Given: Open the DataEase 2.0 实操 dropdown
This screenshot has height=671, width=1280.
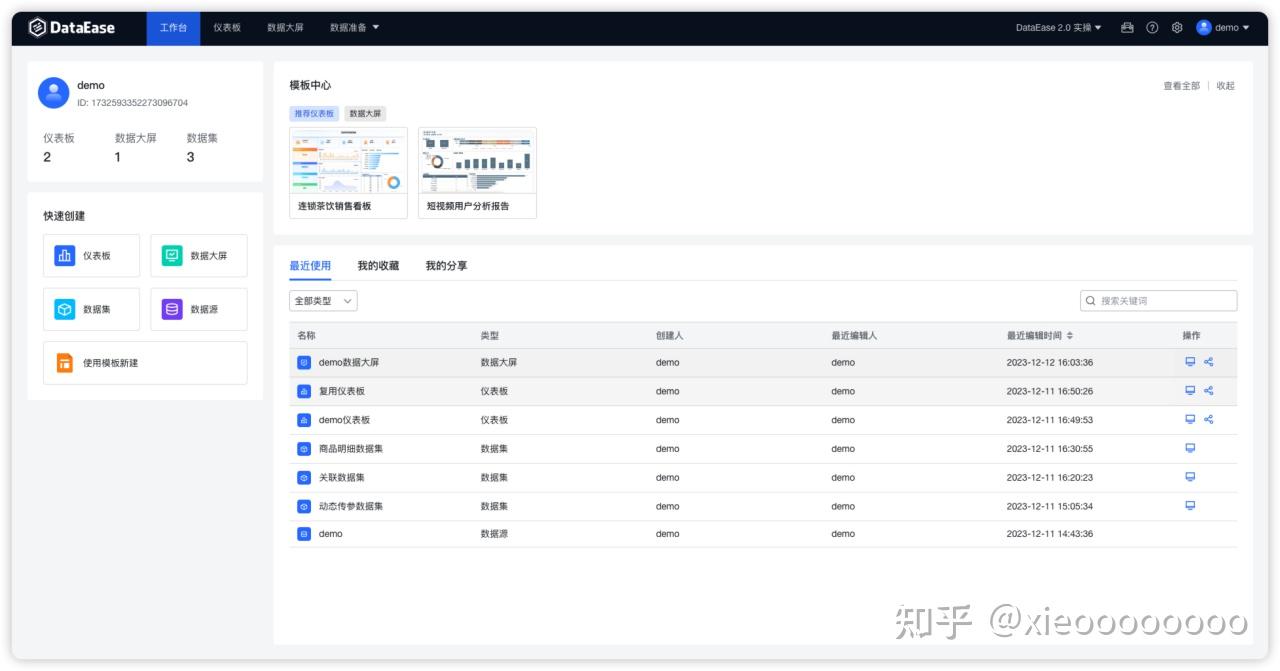Looking at the screenshot, I should coord(1058,28).
